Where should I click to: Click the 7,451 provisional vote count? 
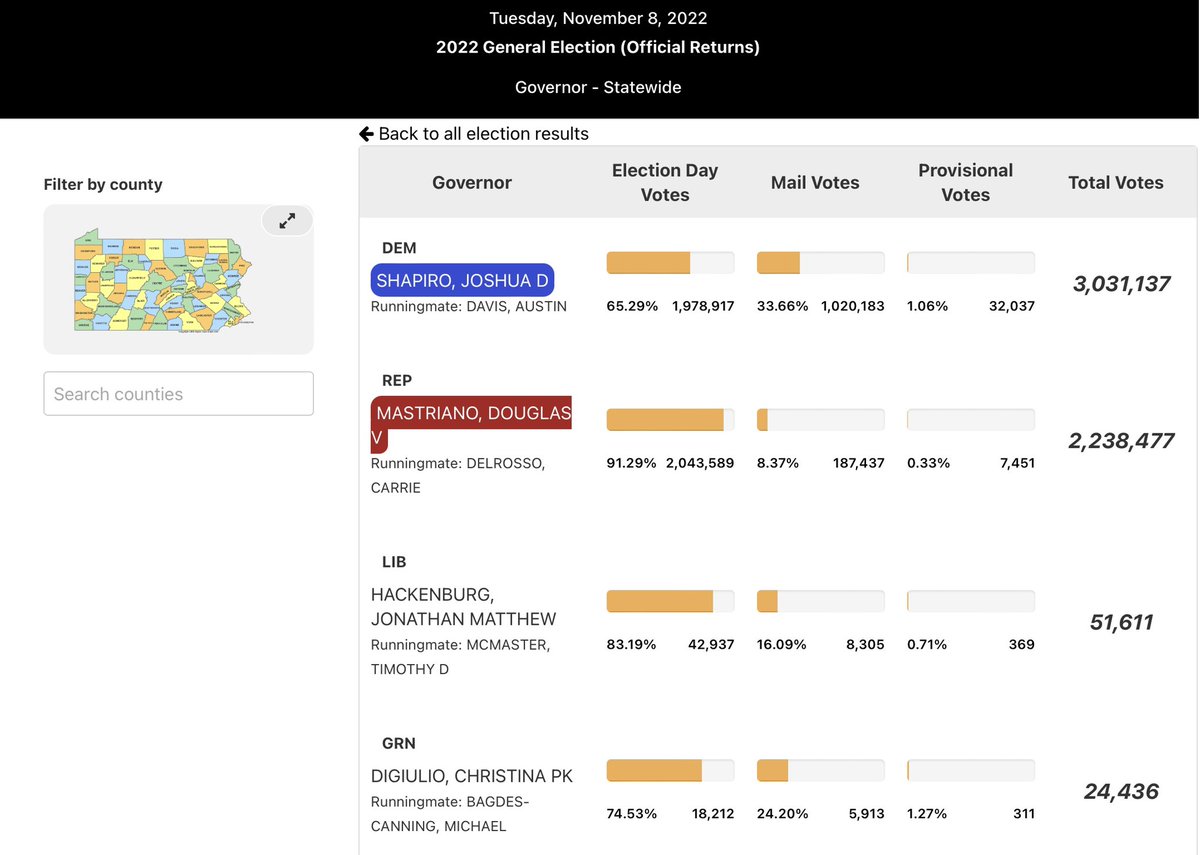pos(1017,463)
